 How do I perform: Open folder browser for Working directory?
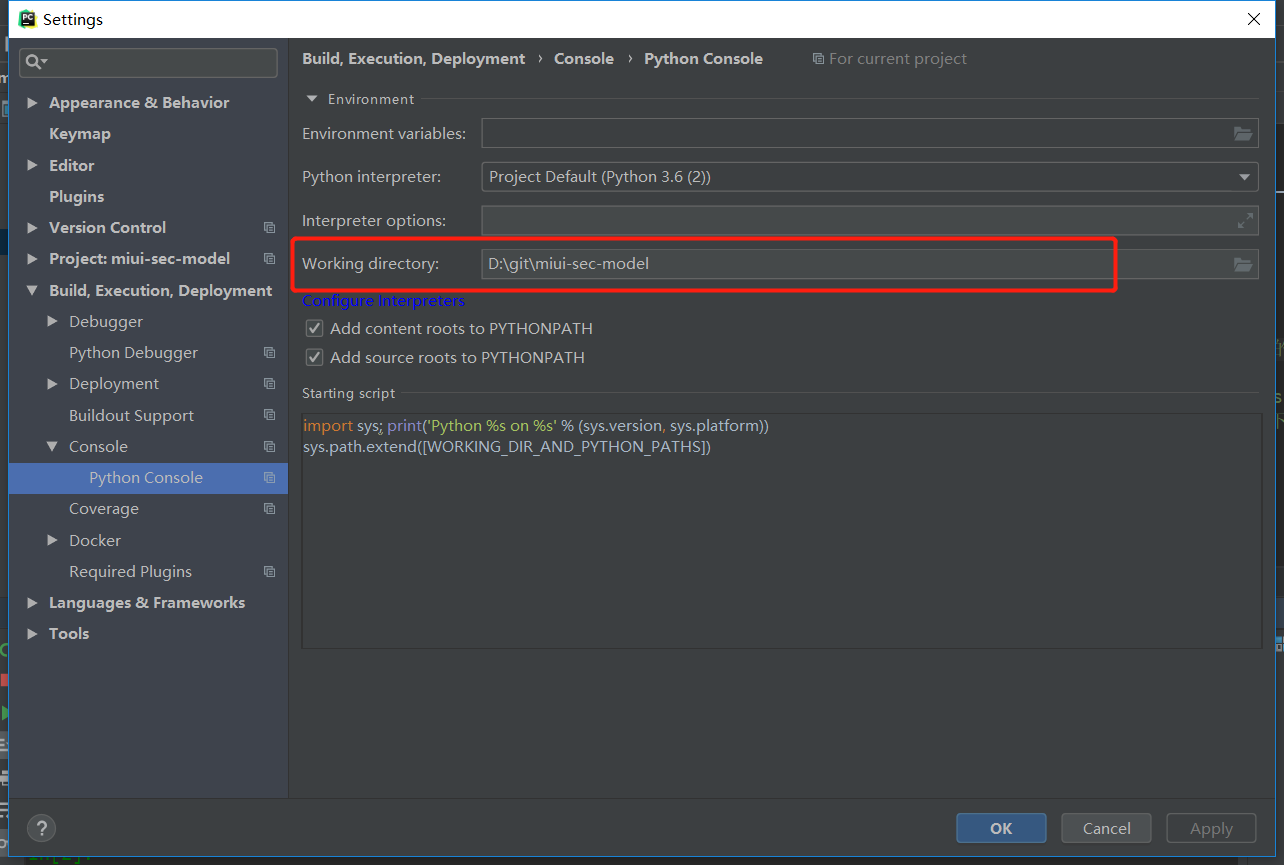pos(1243,264)
